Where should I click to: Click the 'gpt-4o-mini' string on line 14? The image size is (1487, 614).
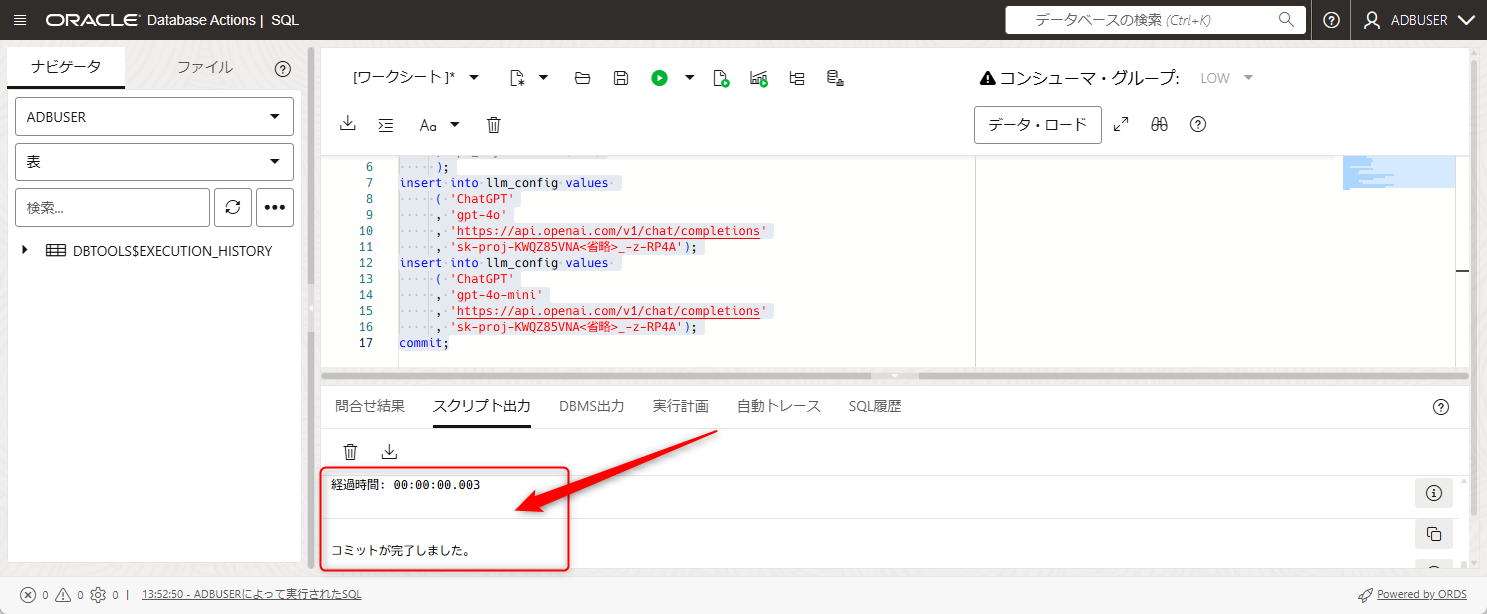click(x=498, y=295)
